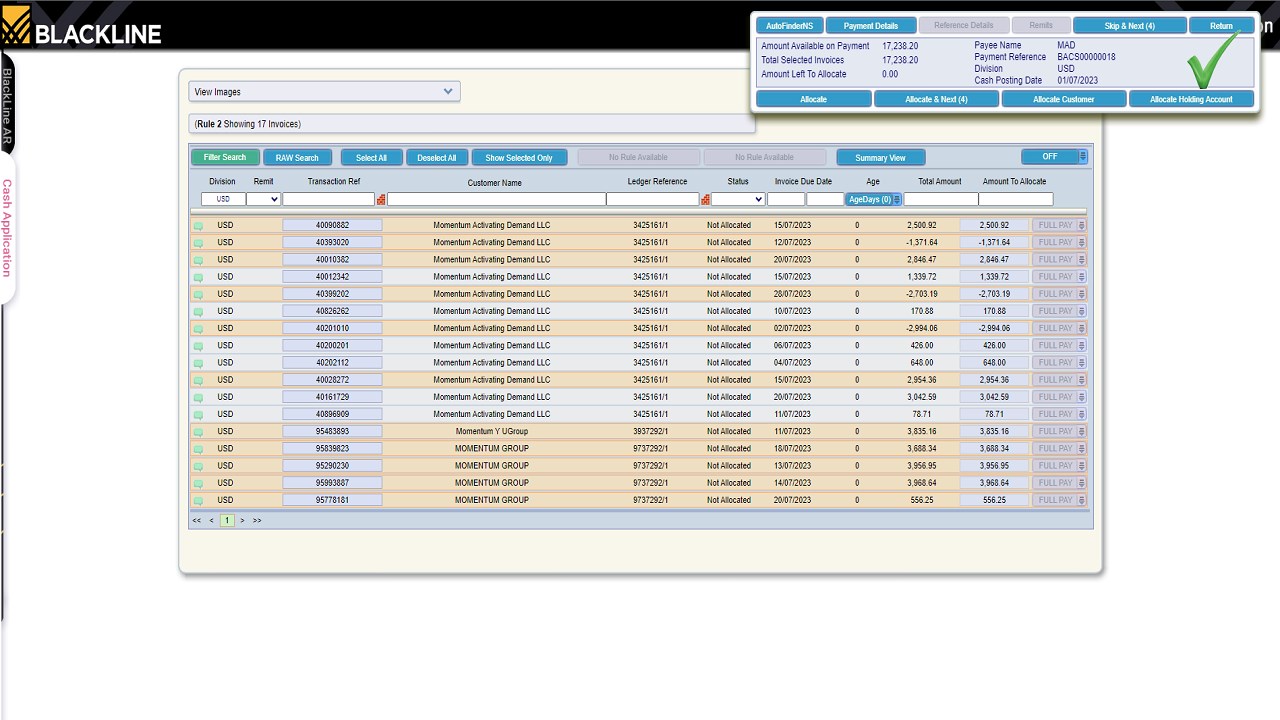Go to the previous page of invoices
This screenshot has height=720, width=1280.
[211, 521]
